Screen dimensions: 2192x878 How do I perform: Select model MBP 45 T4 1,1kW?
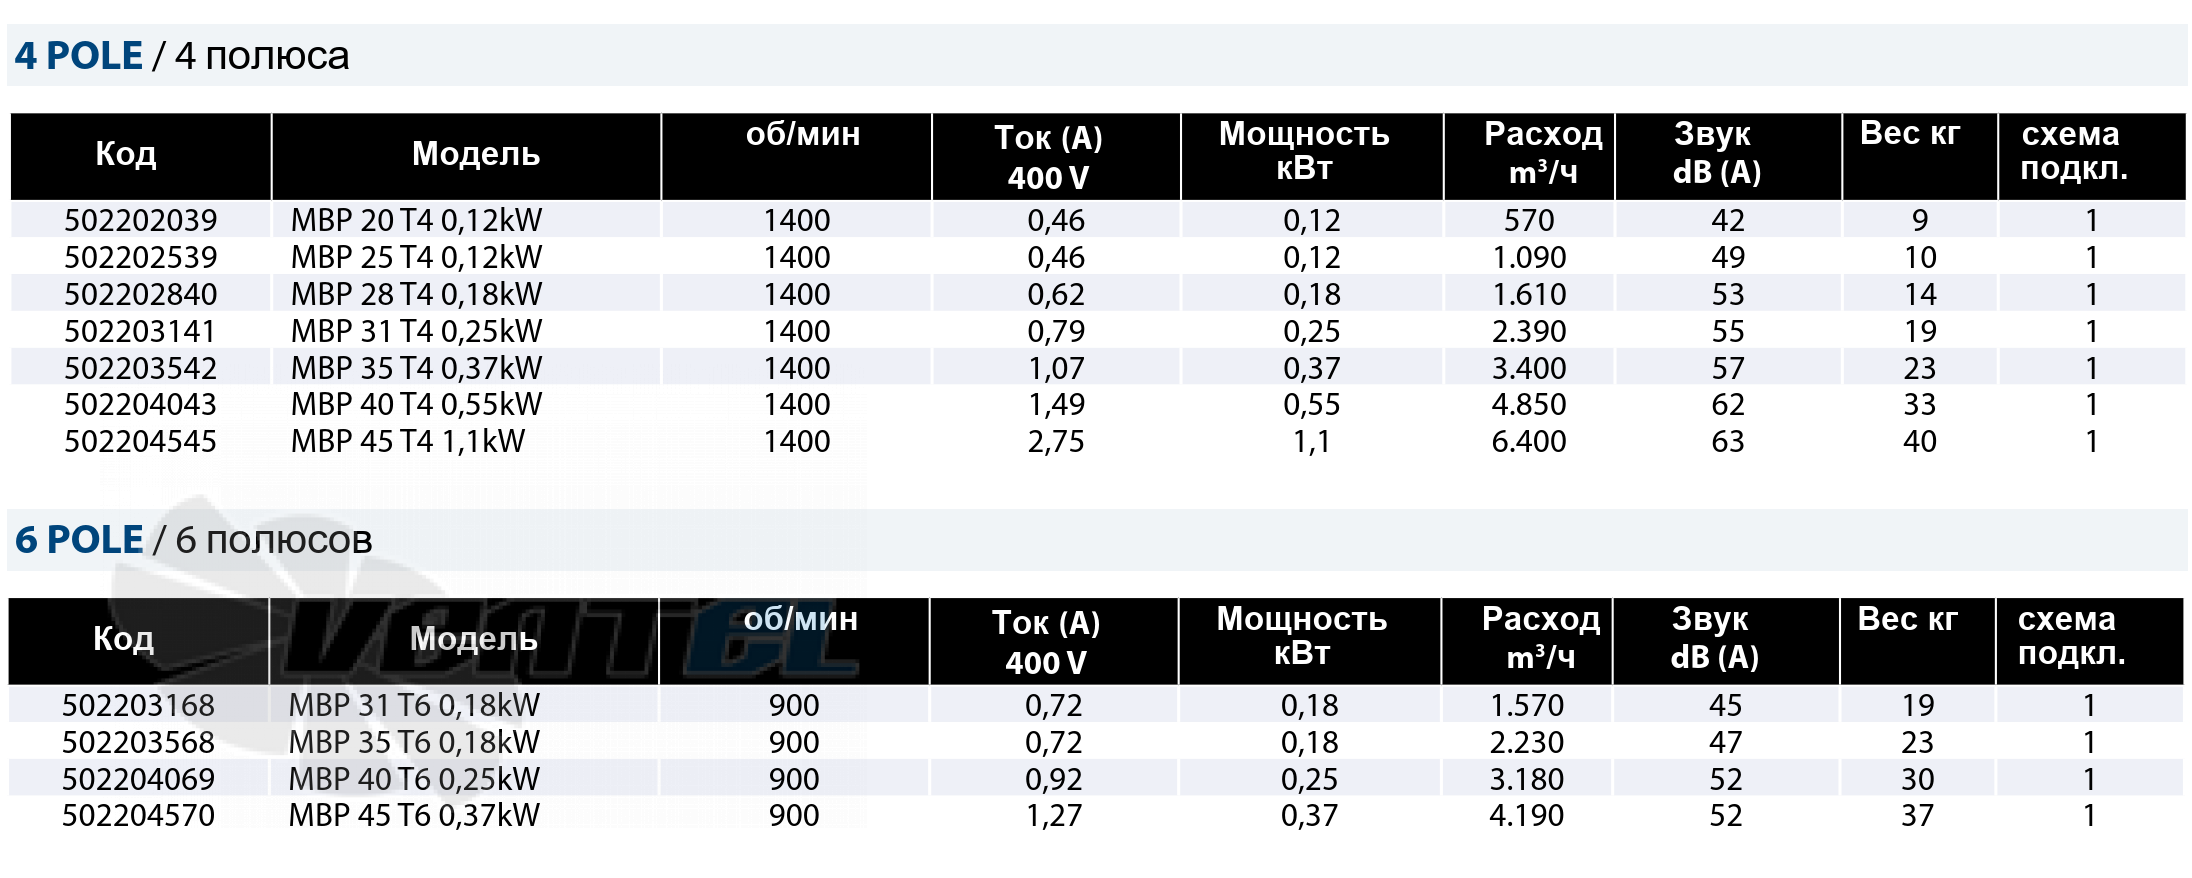tap(408, 441)
